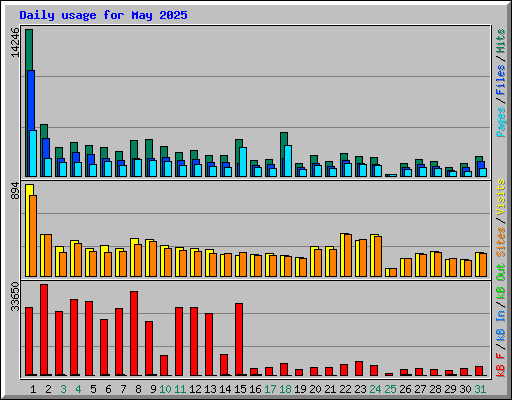Select the green weekend day 17 label
Screen dimensions: 512x400
tap(270, 389)
